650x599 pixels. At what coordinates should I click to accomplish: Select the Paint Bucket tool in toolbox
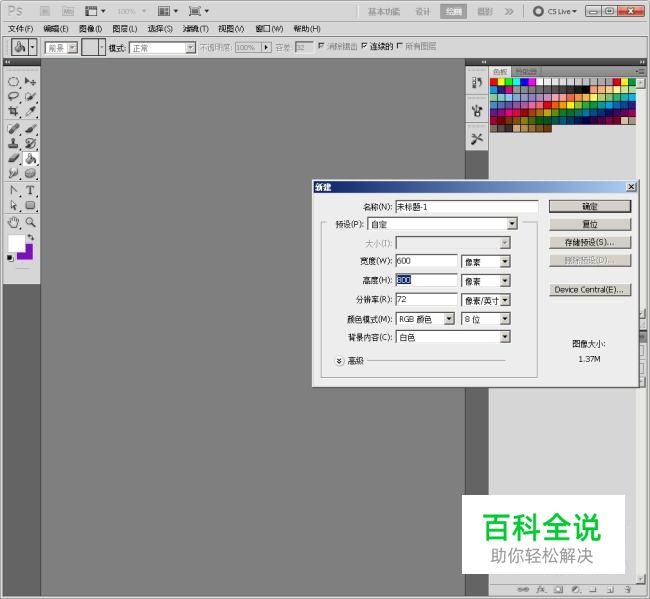pos(30,158)
